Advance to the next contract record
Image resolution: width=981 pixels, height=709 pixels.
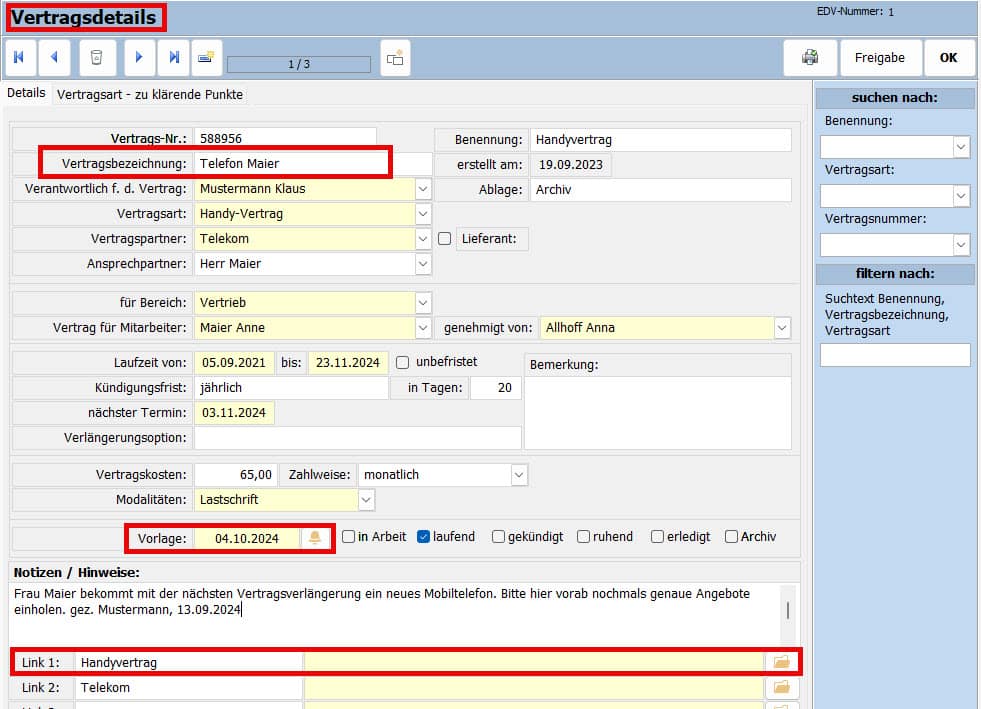pos(139,58)
